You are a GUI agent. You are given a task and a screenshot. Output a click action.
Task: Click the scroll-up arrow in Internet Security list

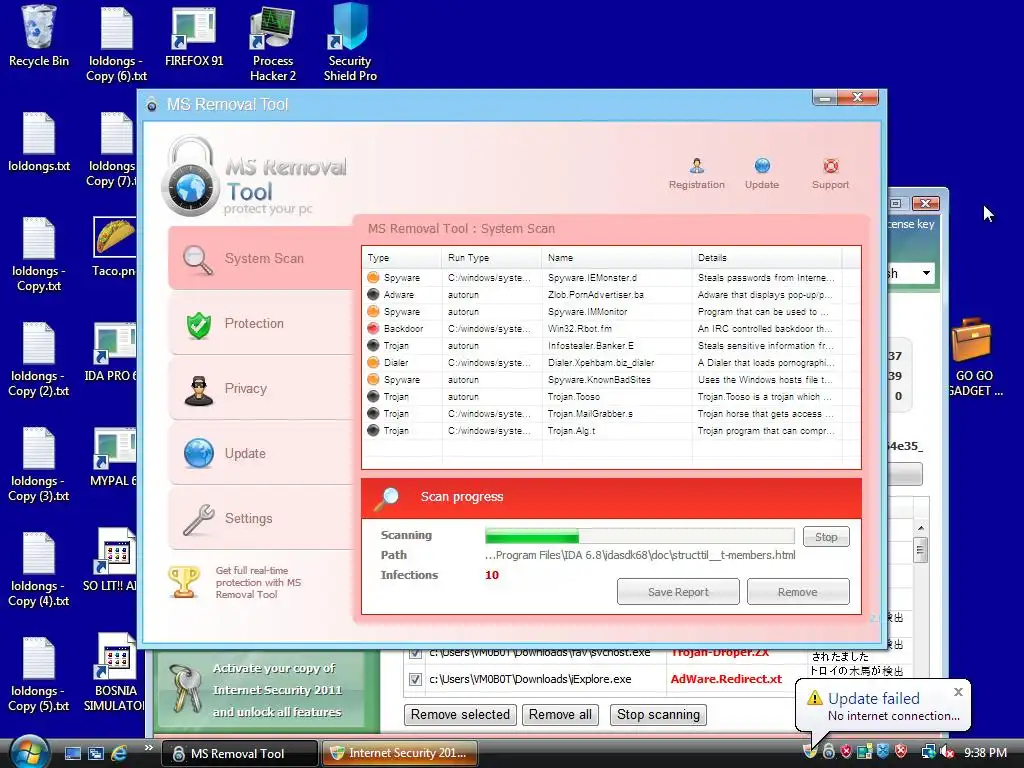(921, 528)
